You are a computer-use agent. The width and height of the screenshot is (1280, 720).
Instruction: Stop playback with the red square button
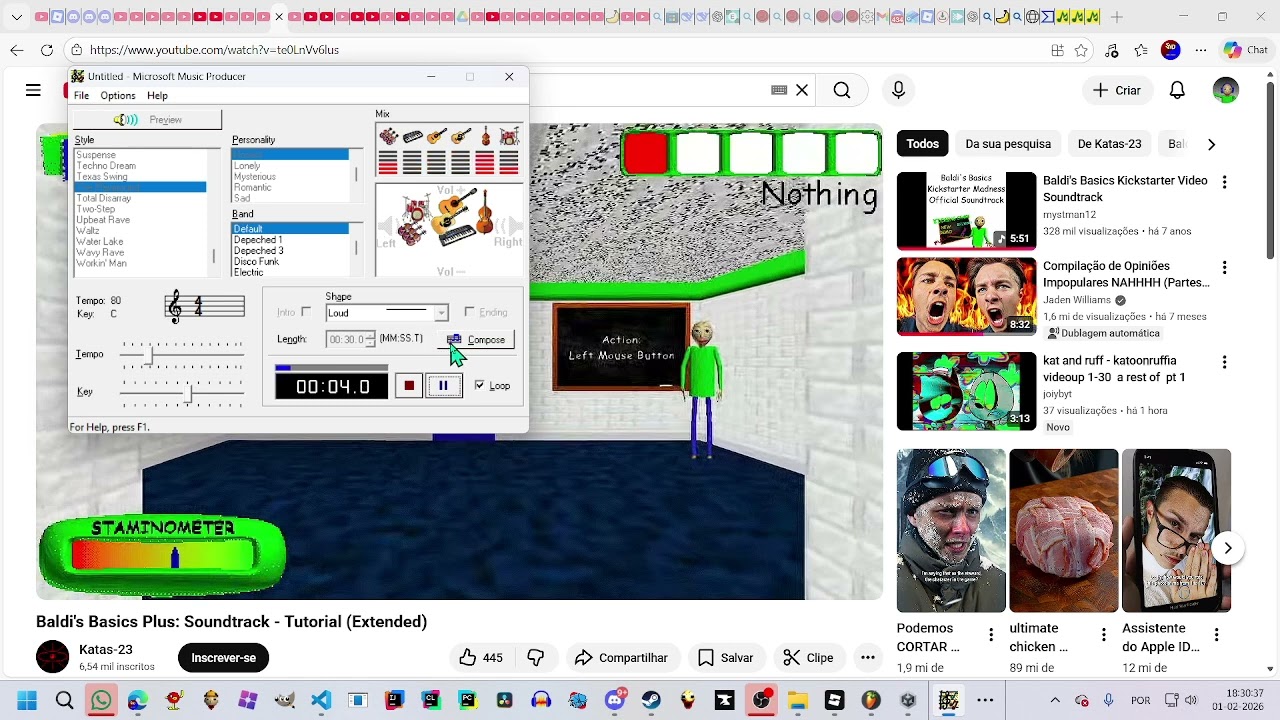click(408, 386)
